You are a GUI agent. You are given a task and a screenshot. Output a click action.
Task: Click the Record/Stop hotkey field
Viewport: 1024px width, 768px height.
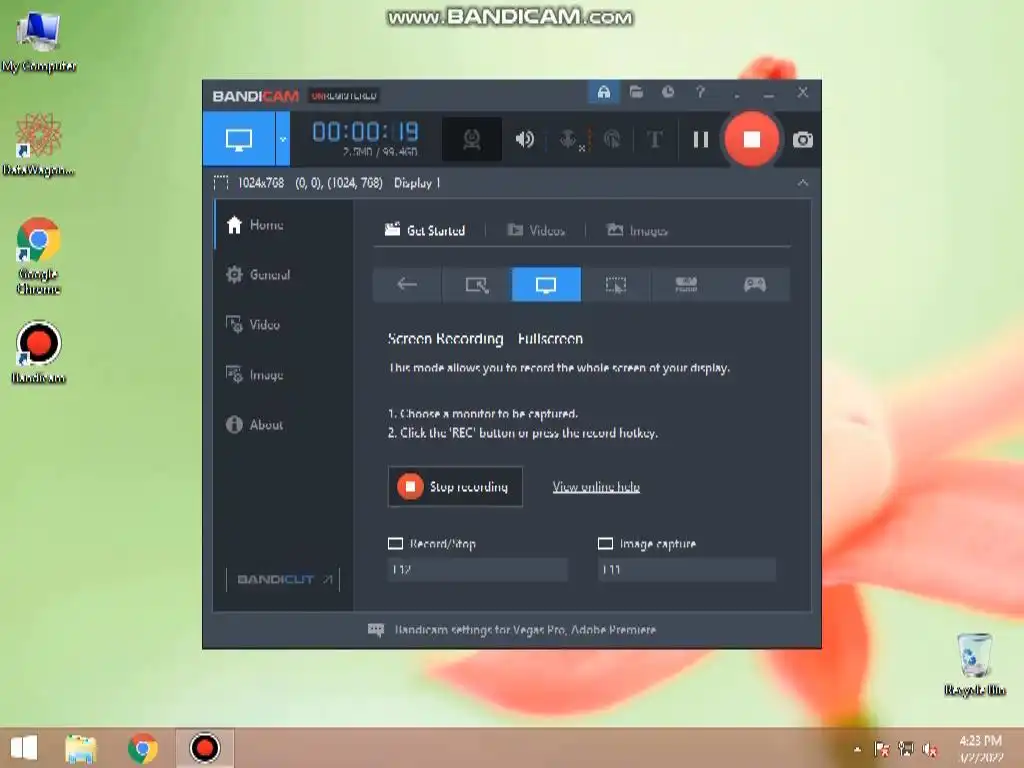477,569
